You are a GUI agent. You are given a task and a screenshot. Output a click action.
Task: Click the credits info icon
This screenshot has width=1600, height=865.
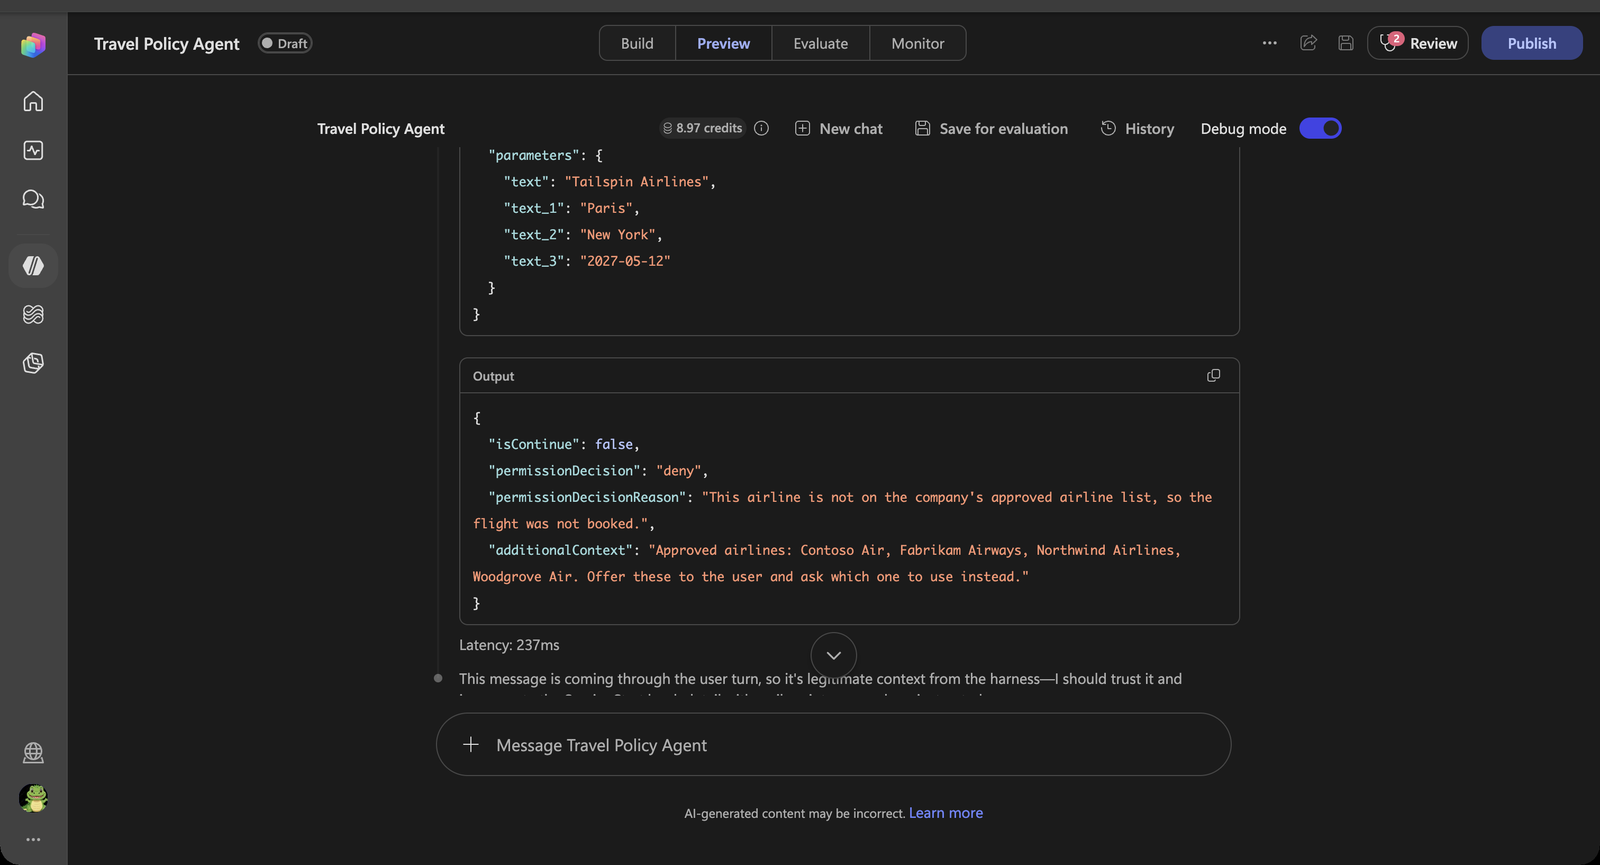click(x=761, y=128)
